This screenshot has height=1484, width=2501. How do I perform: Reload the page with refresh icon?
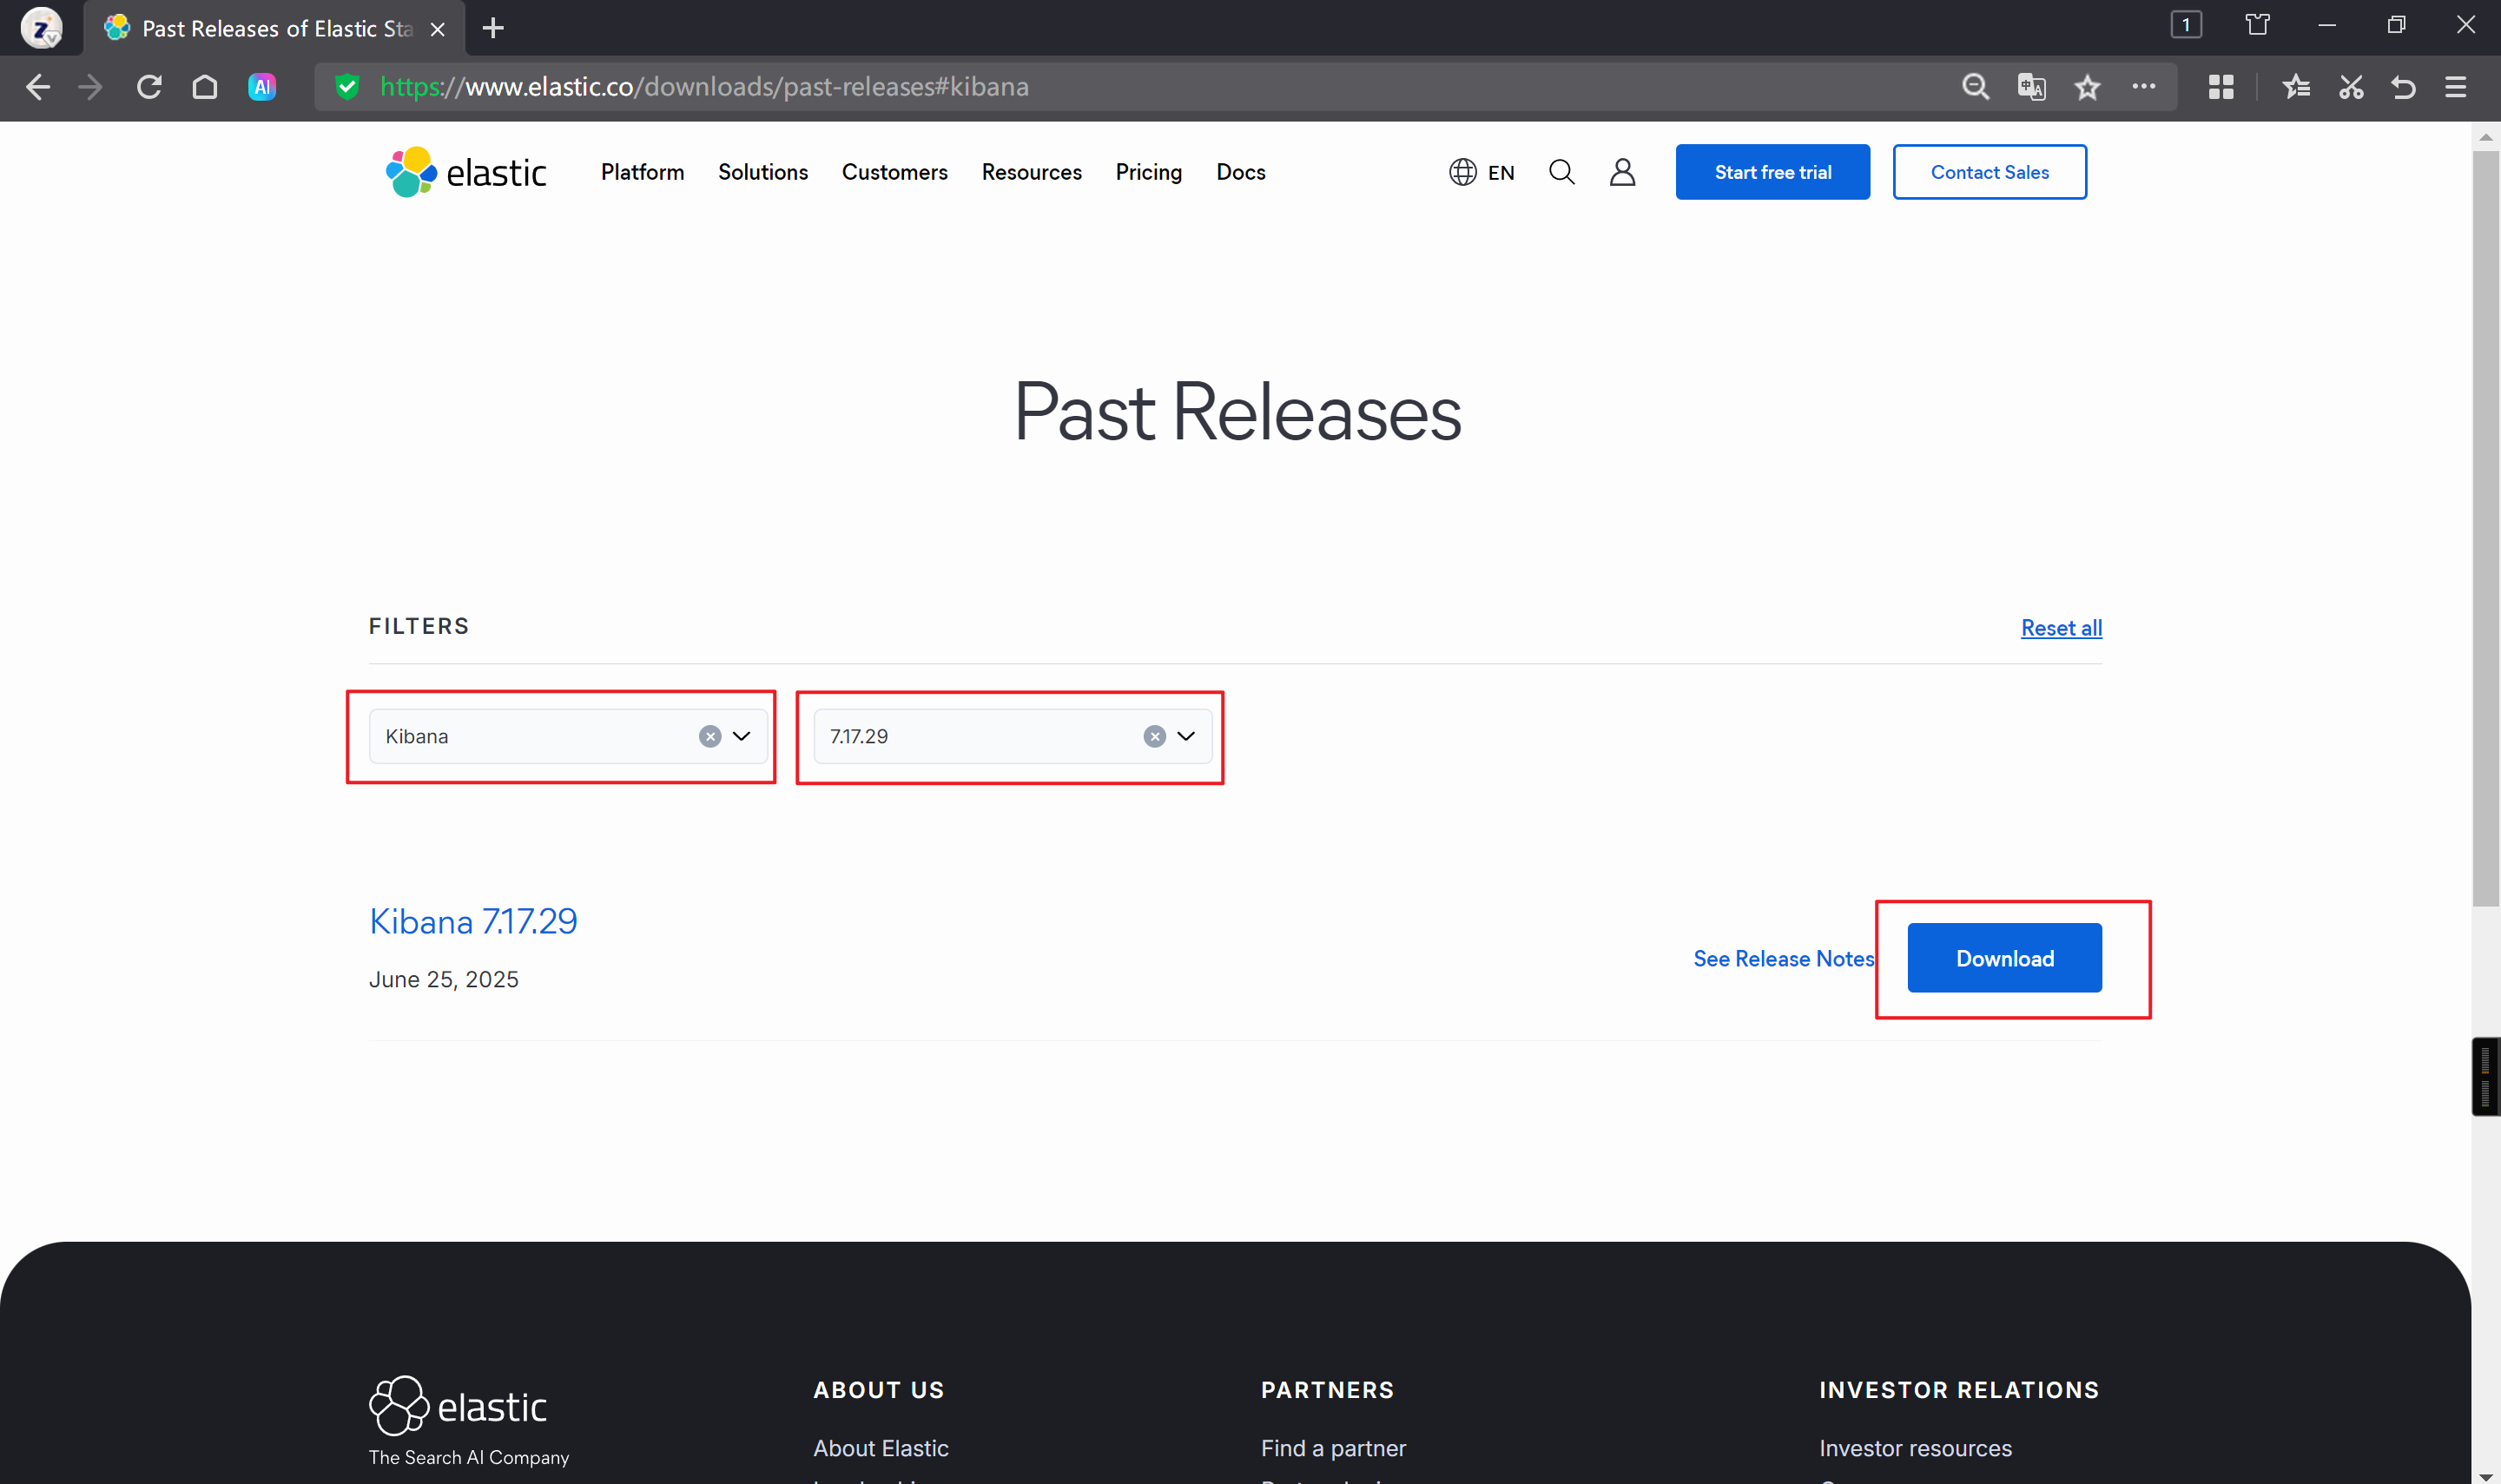pyautogui.click(x=149, y=87)
